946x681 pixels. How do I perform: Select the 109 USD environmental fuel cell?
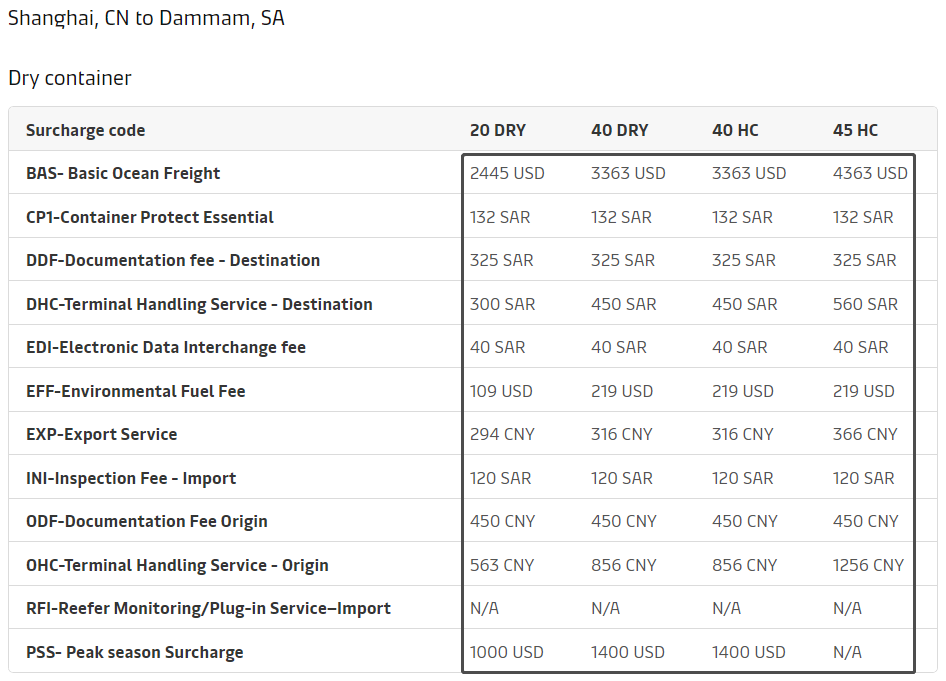(x=501, y=391)
